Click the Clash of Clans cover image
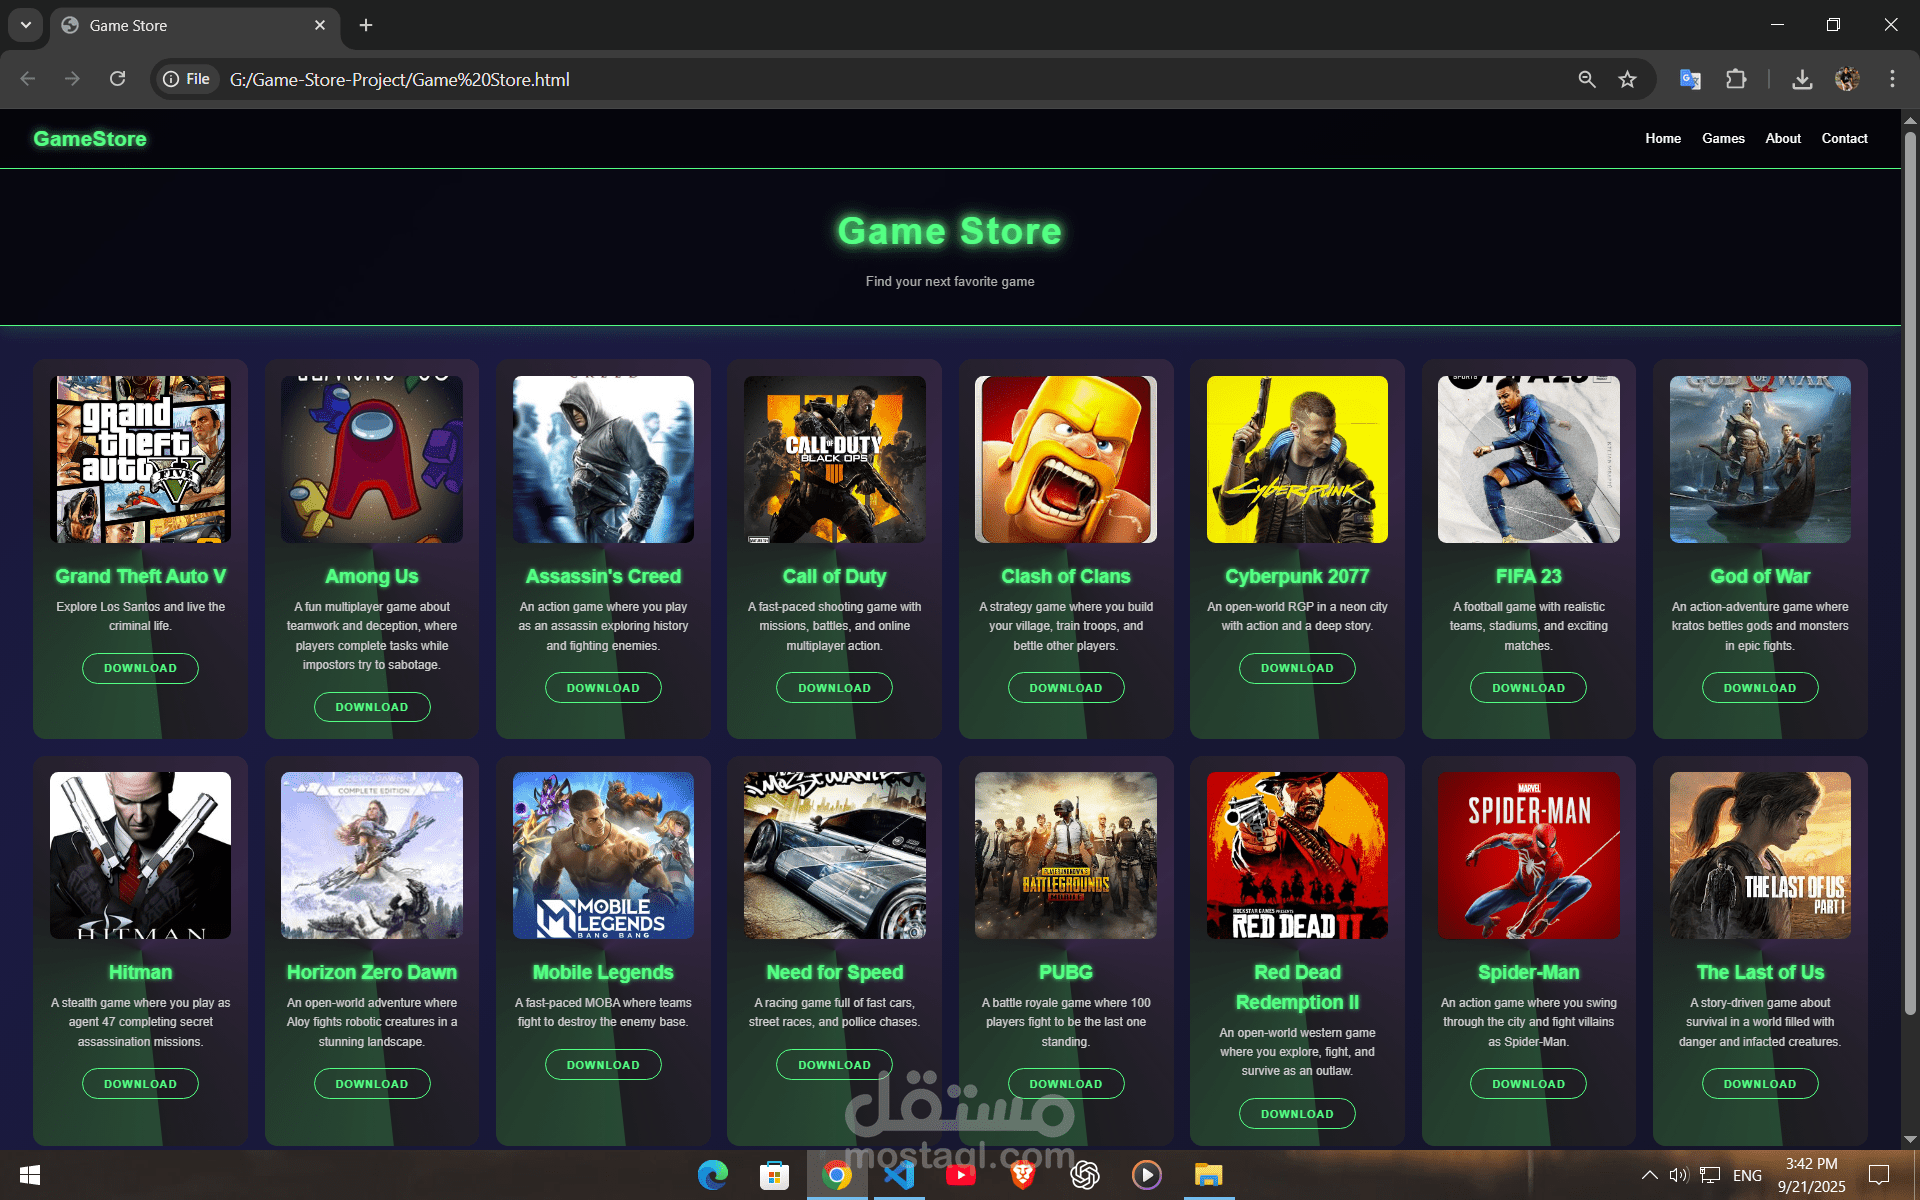Screen dimensions: 1920x1200 coord(1066,460)
